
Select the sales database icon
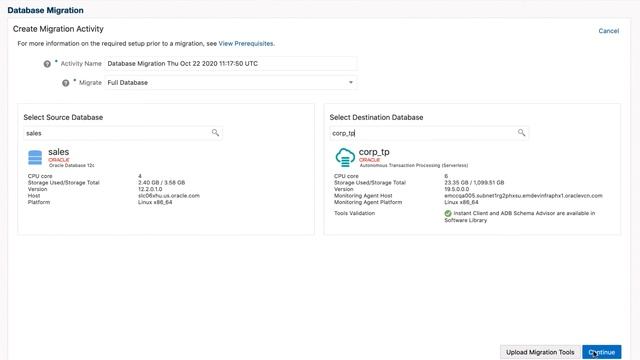[x=35, y=158]
